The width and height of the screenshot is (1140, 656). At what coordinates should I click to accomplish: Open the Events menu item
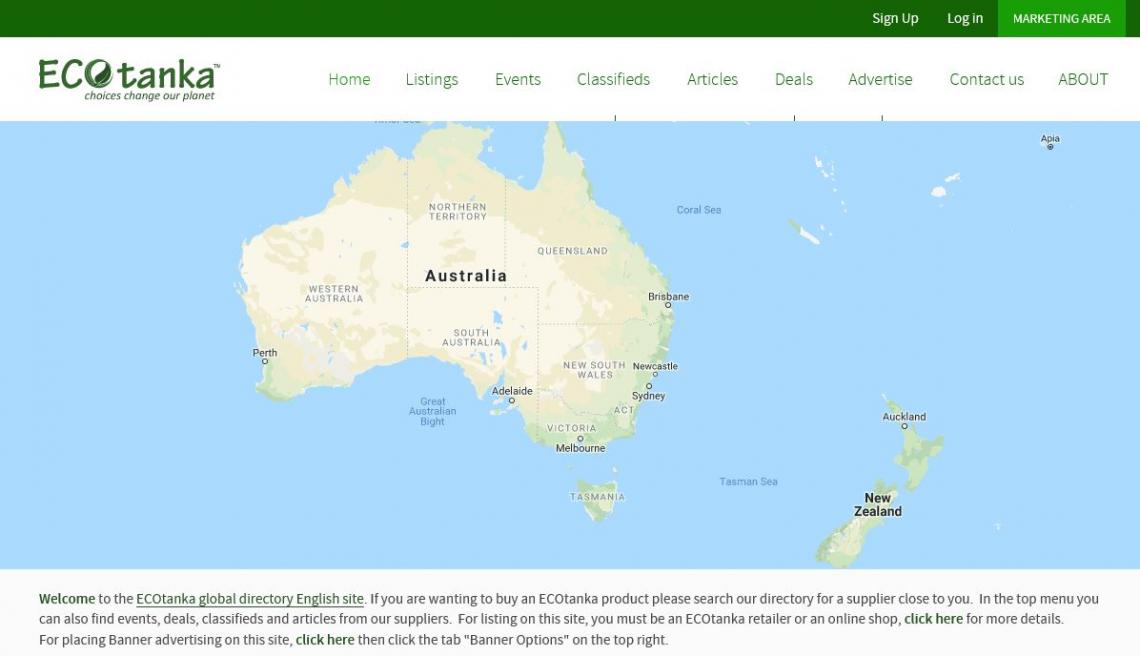click(x=518, y=79)
